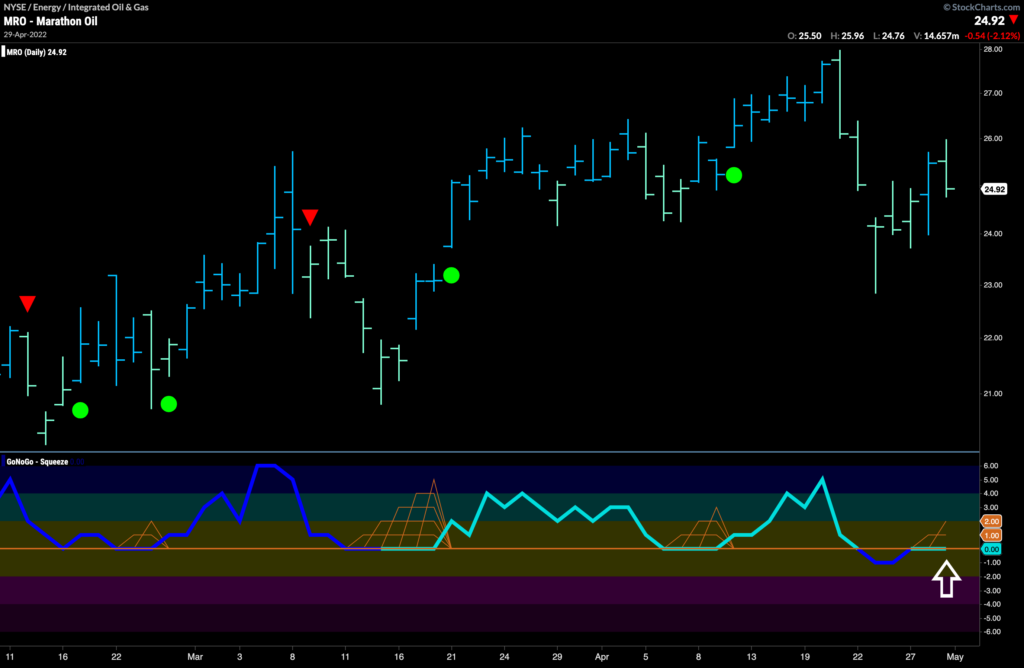Select the MRO (Daily) 24.92 legend label
Viewport: 1024px width, 668px height.
tap(37, 52)
